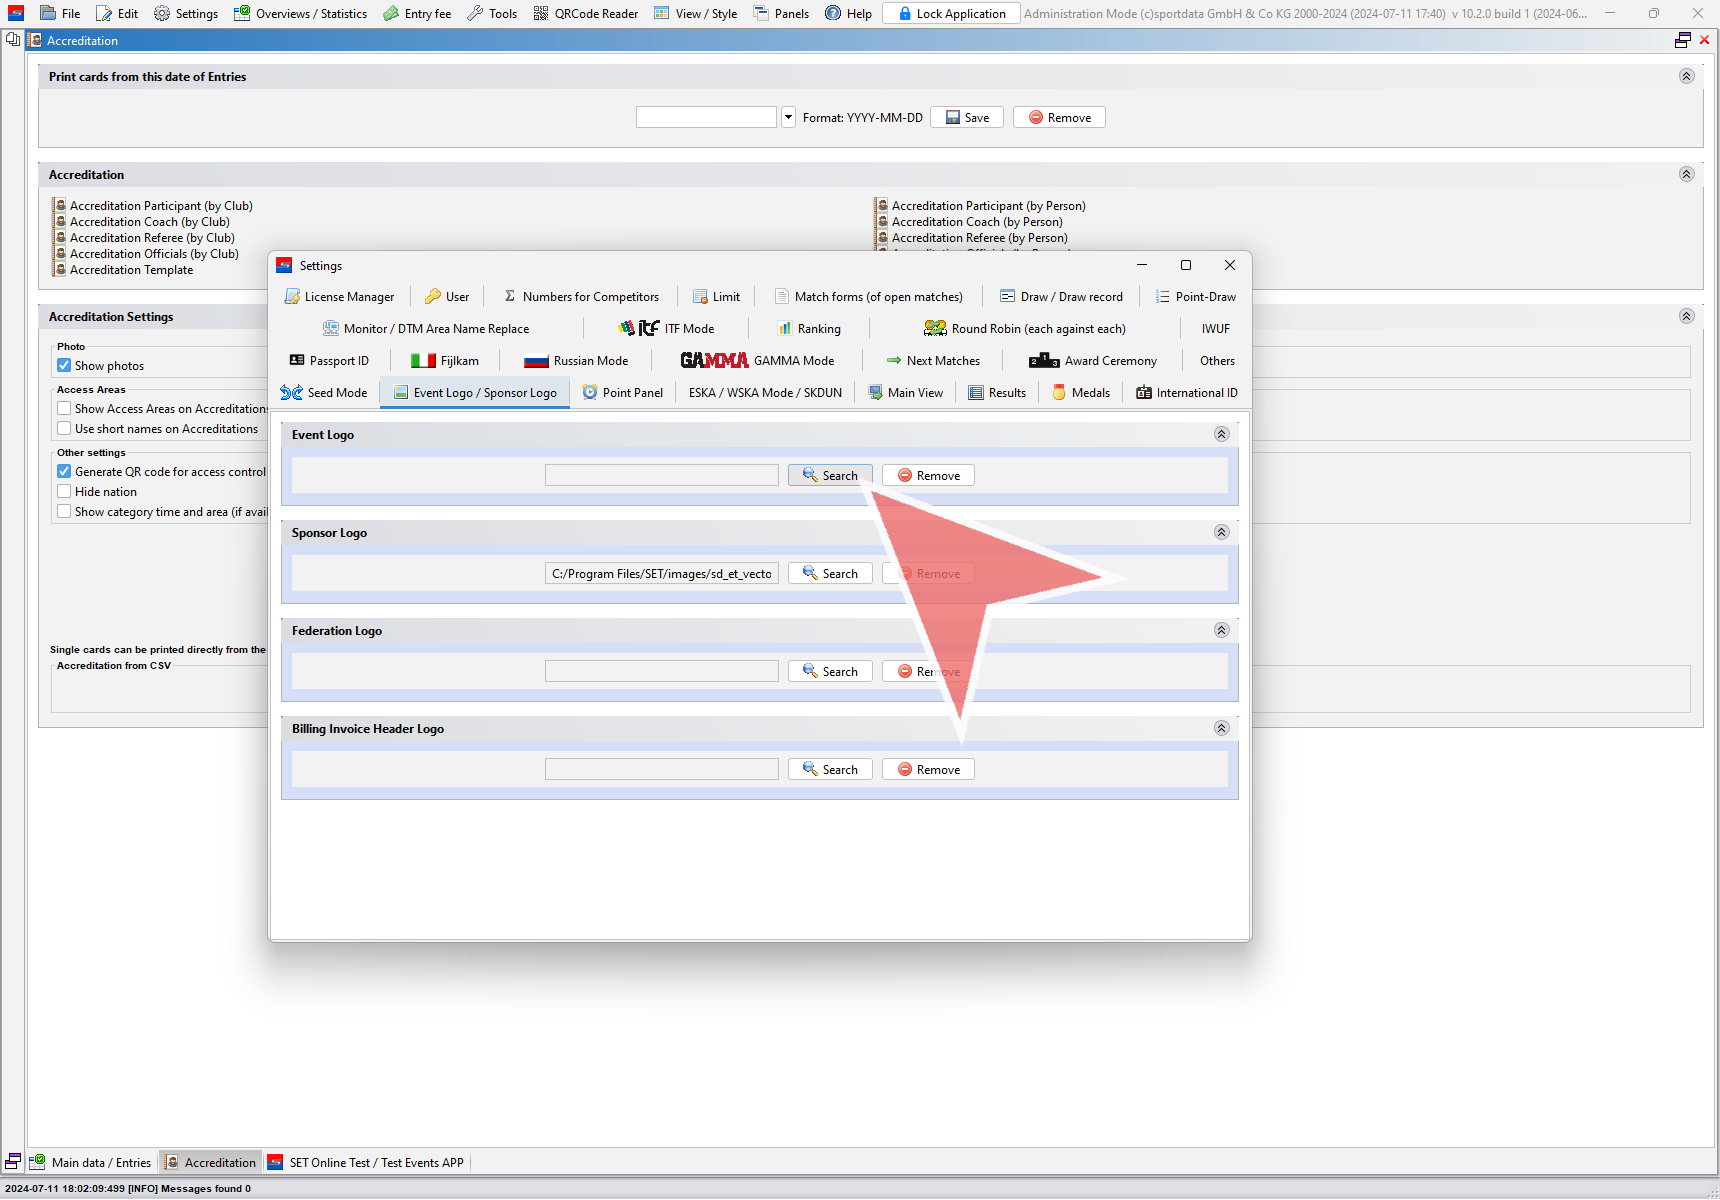Switch to the Point Panel tab
The image size is (1720, 1200).
pyautogui.click(x=623, y=393)
